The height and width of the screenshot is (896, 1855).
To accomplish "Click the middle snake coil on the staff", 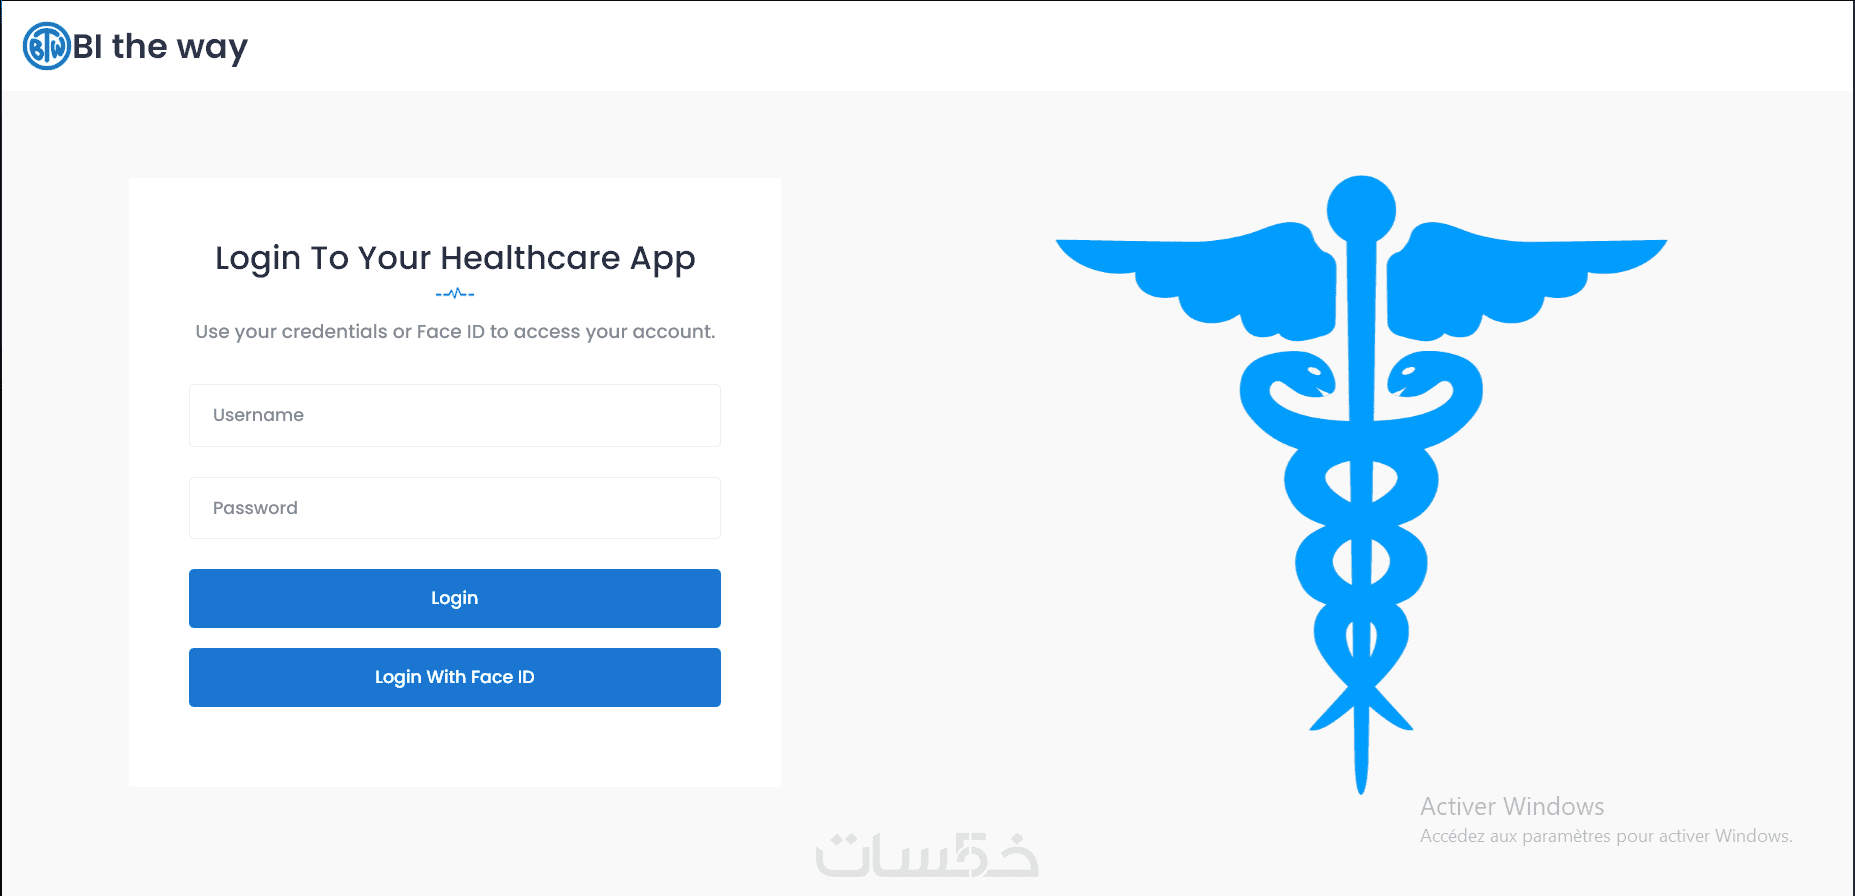I will coord(1361,563).
